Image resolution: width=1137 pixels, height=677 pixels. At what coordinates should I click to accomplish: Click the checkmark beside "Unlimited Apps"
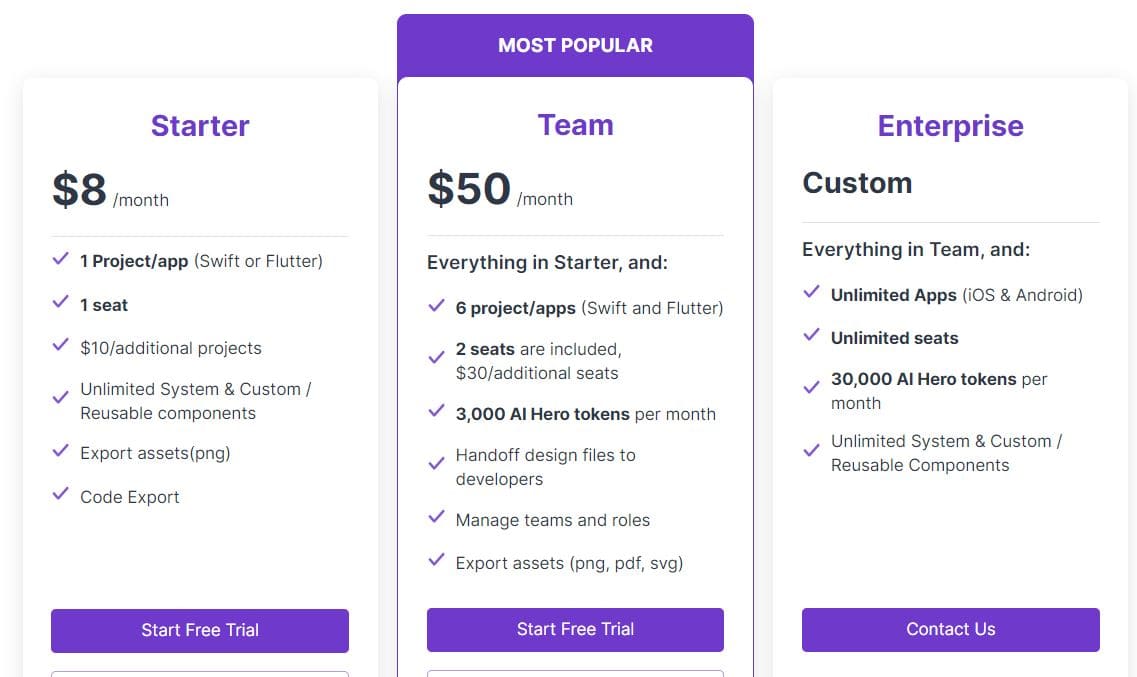(x=810, y=294)
